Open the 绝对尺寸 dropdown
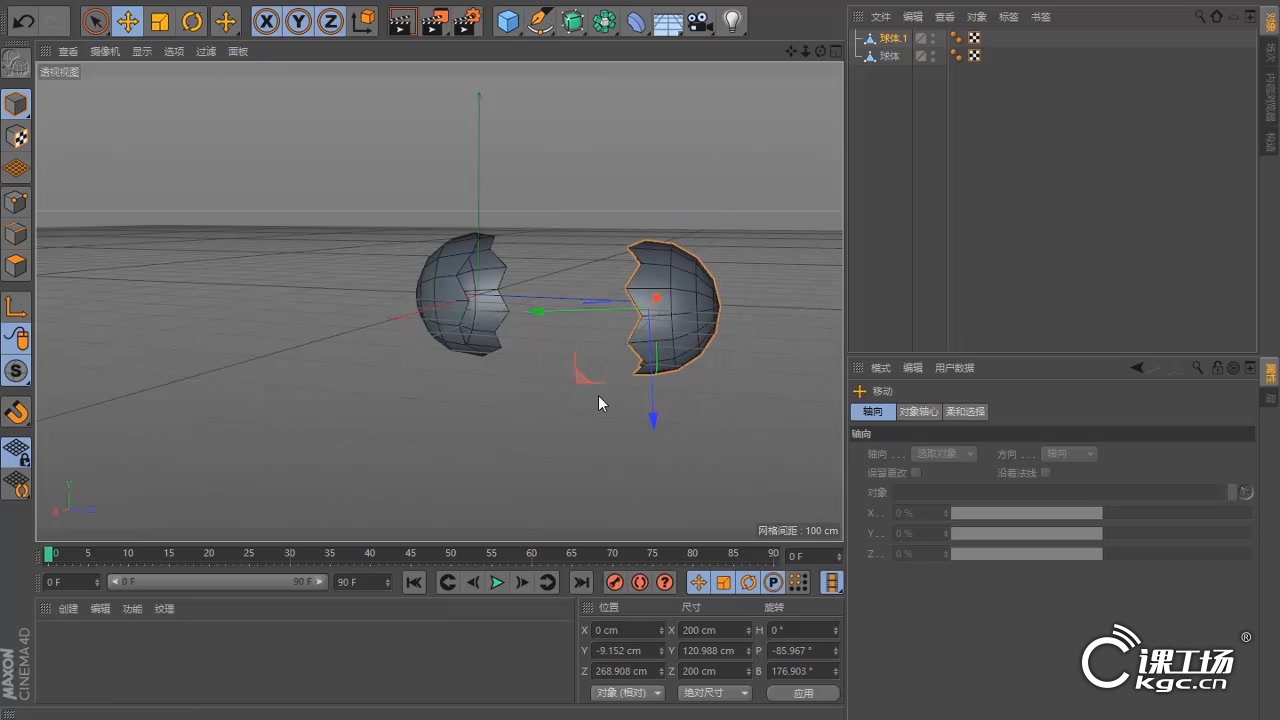The height and width of the screenshot is (720, 1280). pyautogui.click(x=714, y=692)
